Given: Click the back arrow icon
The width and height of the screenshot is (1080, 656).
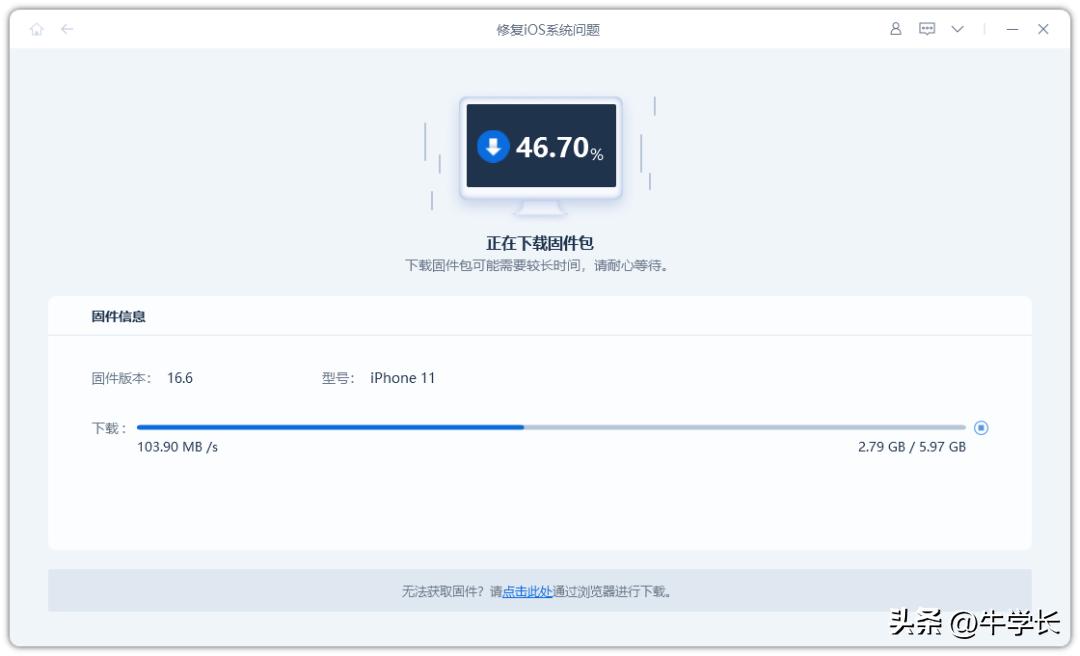Looking at the screenshot, I should (x=67, y=30).
